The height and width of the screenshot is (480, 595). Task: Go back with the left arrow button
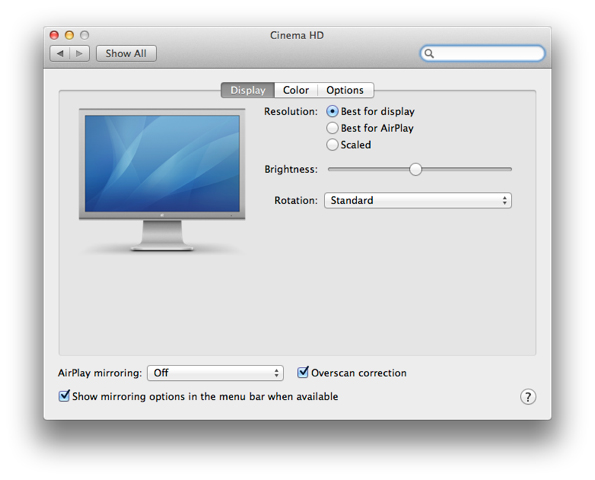pos(60,54)
